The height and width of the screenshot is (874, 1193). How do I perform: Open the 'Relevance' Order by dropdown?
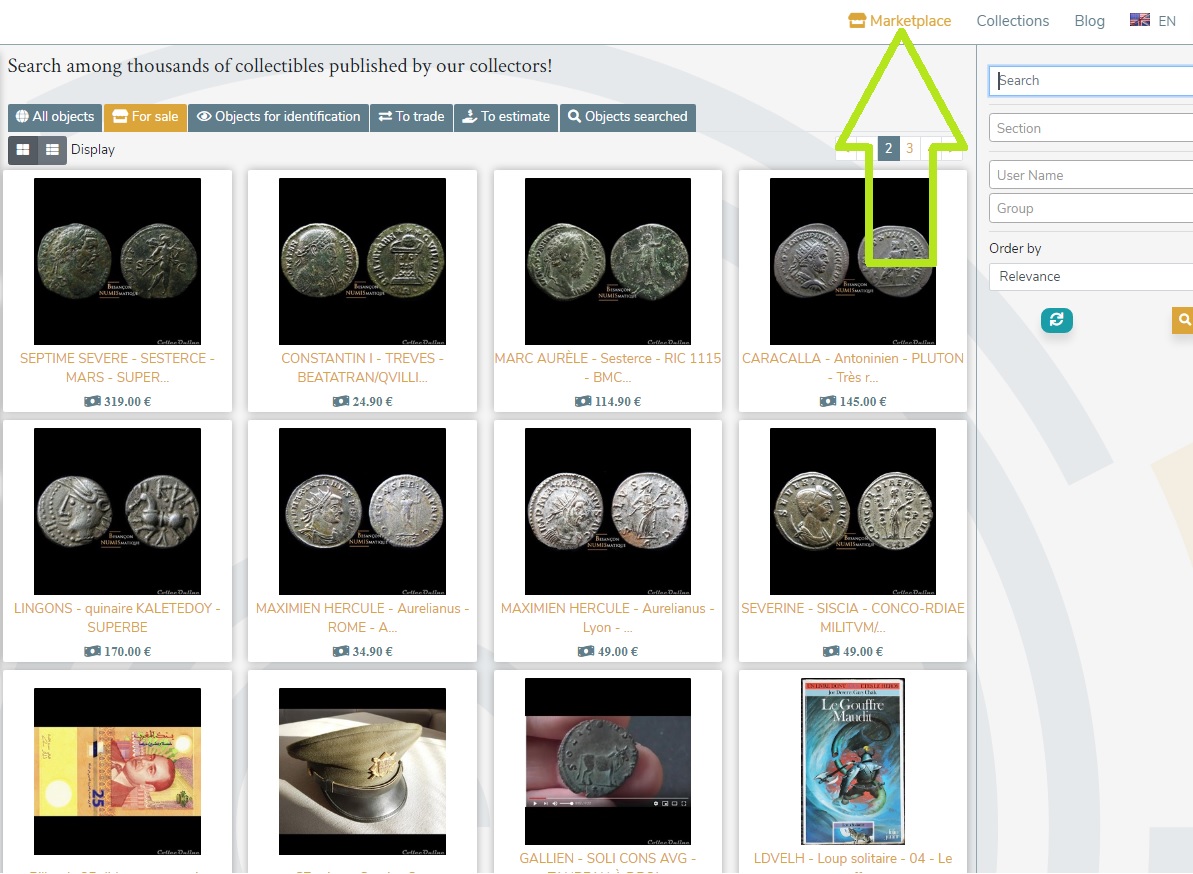1090,276
